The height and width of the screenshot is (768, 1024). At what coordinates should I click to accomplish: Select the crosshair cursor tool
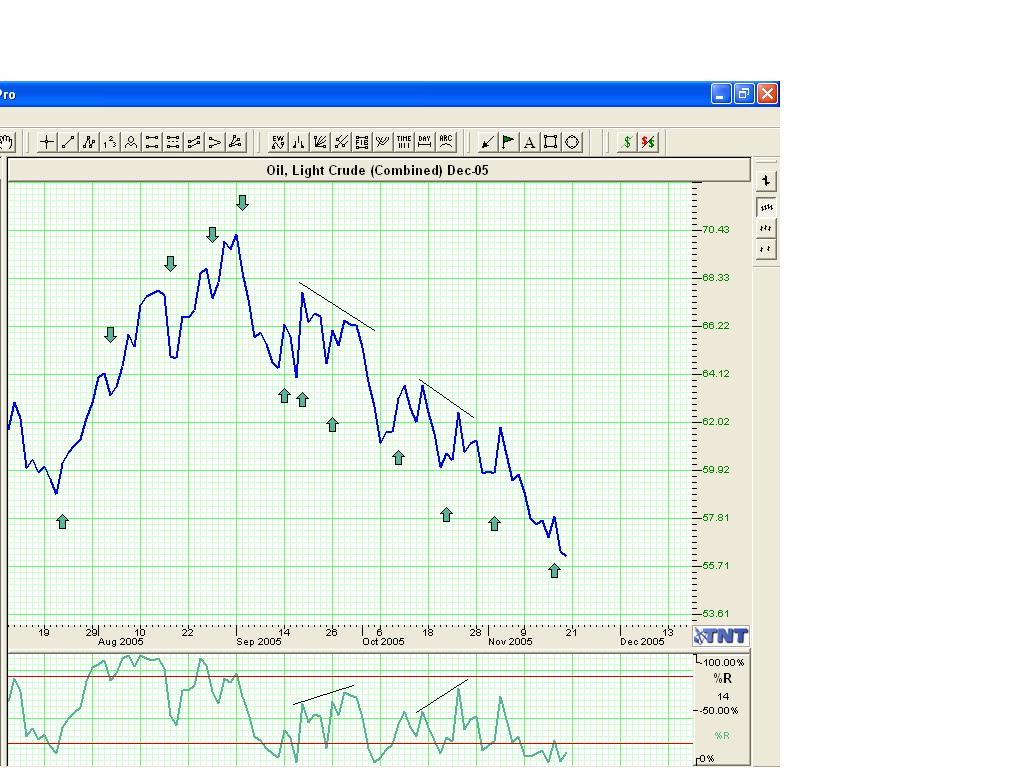[47, 142]
